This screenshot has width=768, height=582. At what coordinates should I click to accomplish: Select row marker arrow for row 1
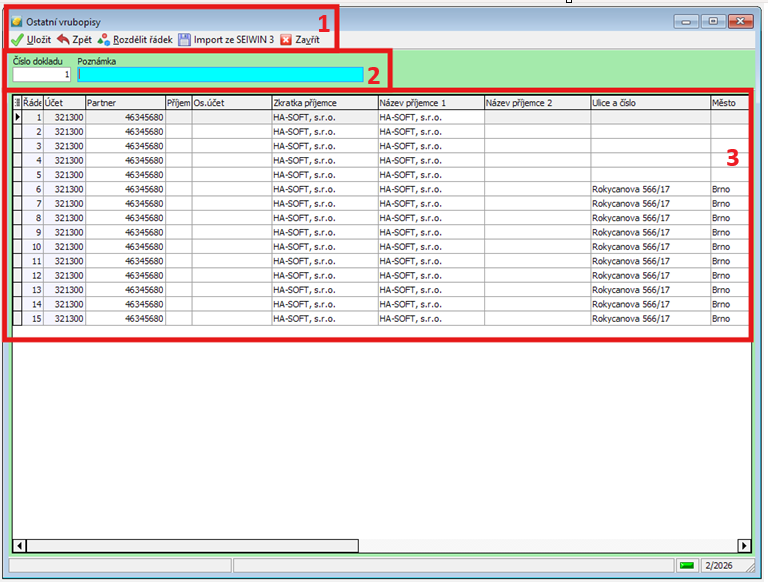pos(18,117)
